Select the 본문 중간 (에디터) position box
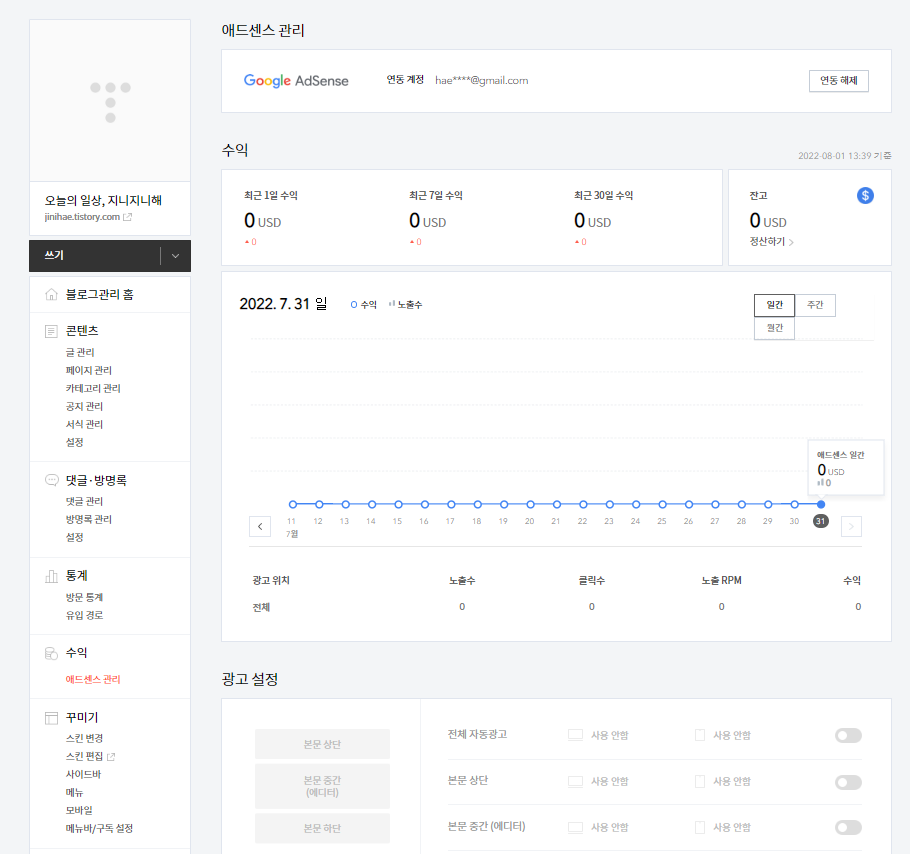Image resolution: width=910 pixels, height=854 pixels. (x=322, y=786)
